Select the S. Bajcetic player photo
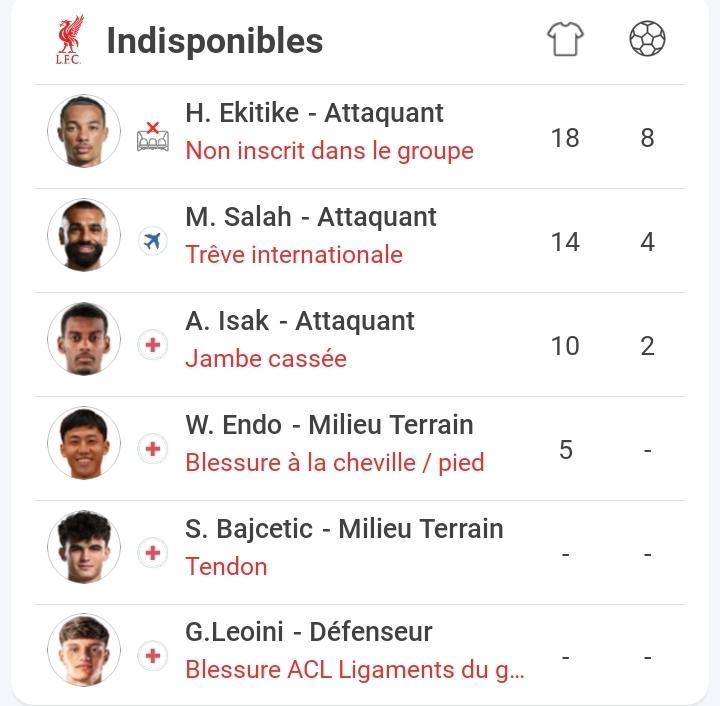The height and width of the screenshot is (706, 720). [84, 547]
